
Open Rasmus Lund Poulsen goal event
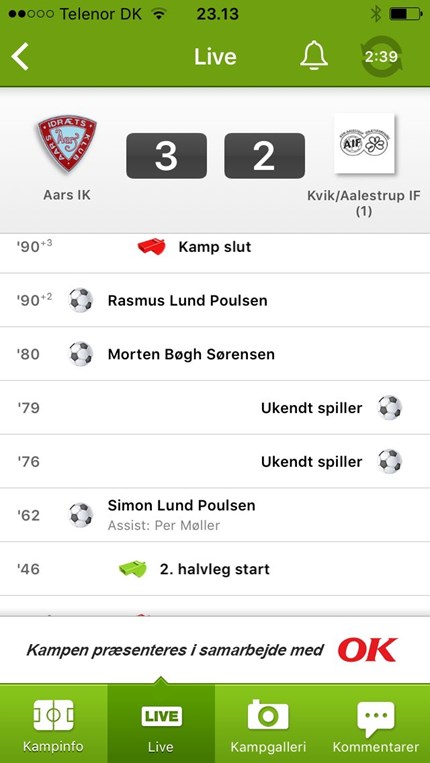click(215, 300)
